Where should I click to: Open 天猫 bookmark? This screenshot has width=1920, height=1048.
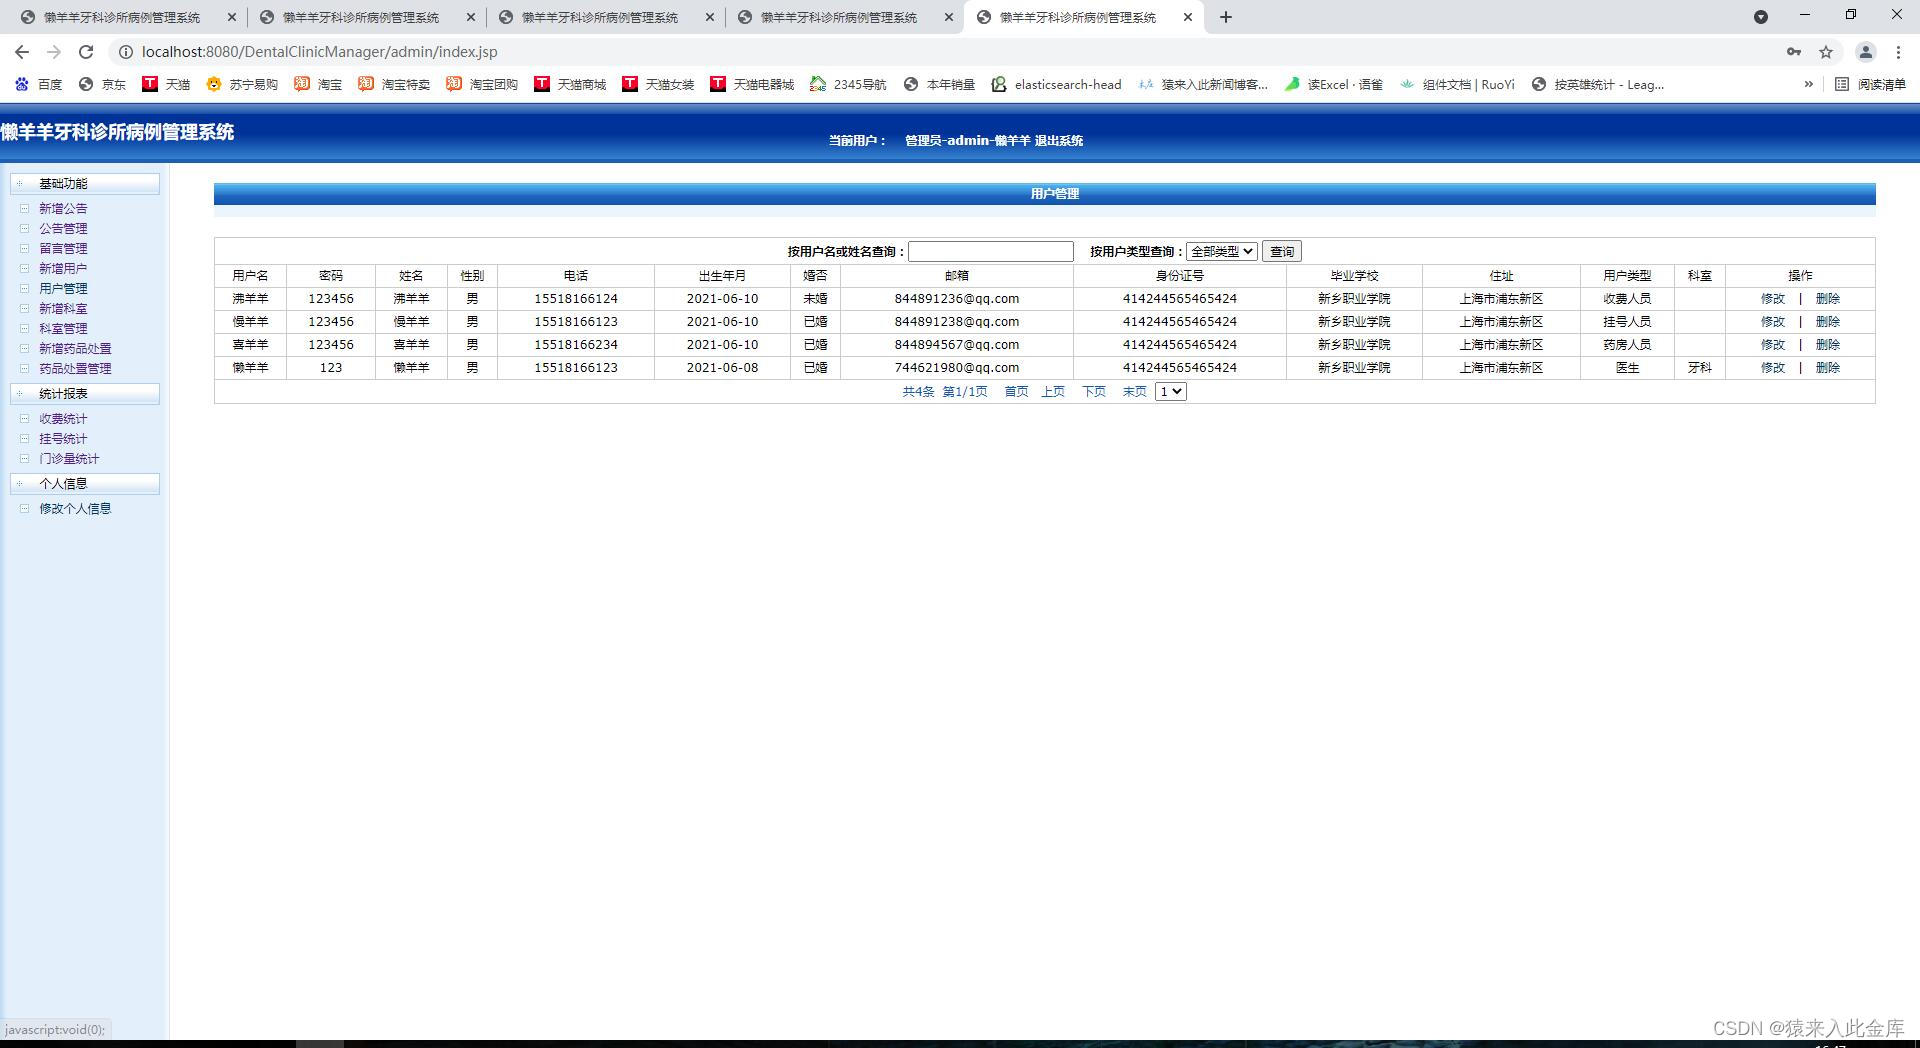[166, 84]
